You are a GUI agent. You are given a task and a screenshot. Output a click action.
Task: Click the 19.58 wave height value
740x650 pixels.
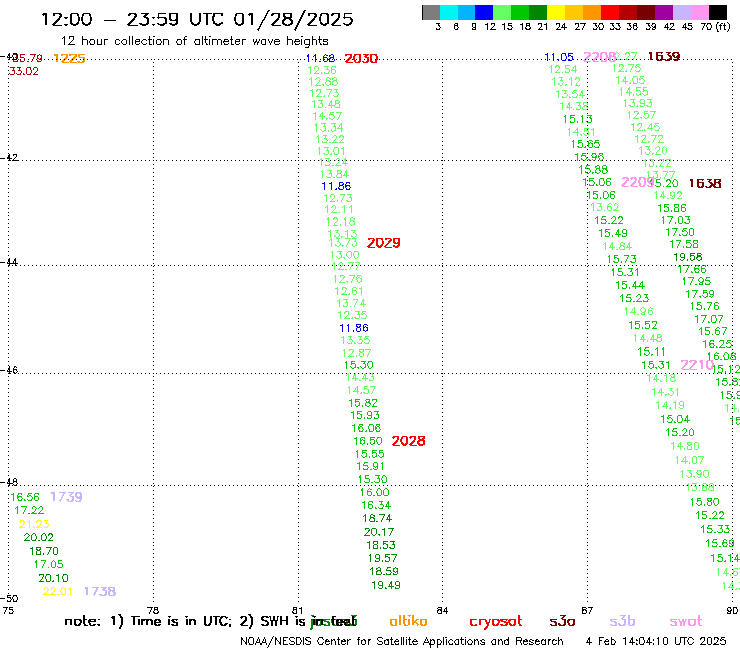[688, 257]
